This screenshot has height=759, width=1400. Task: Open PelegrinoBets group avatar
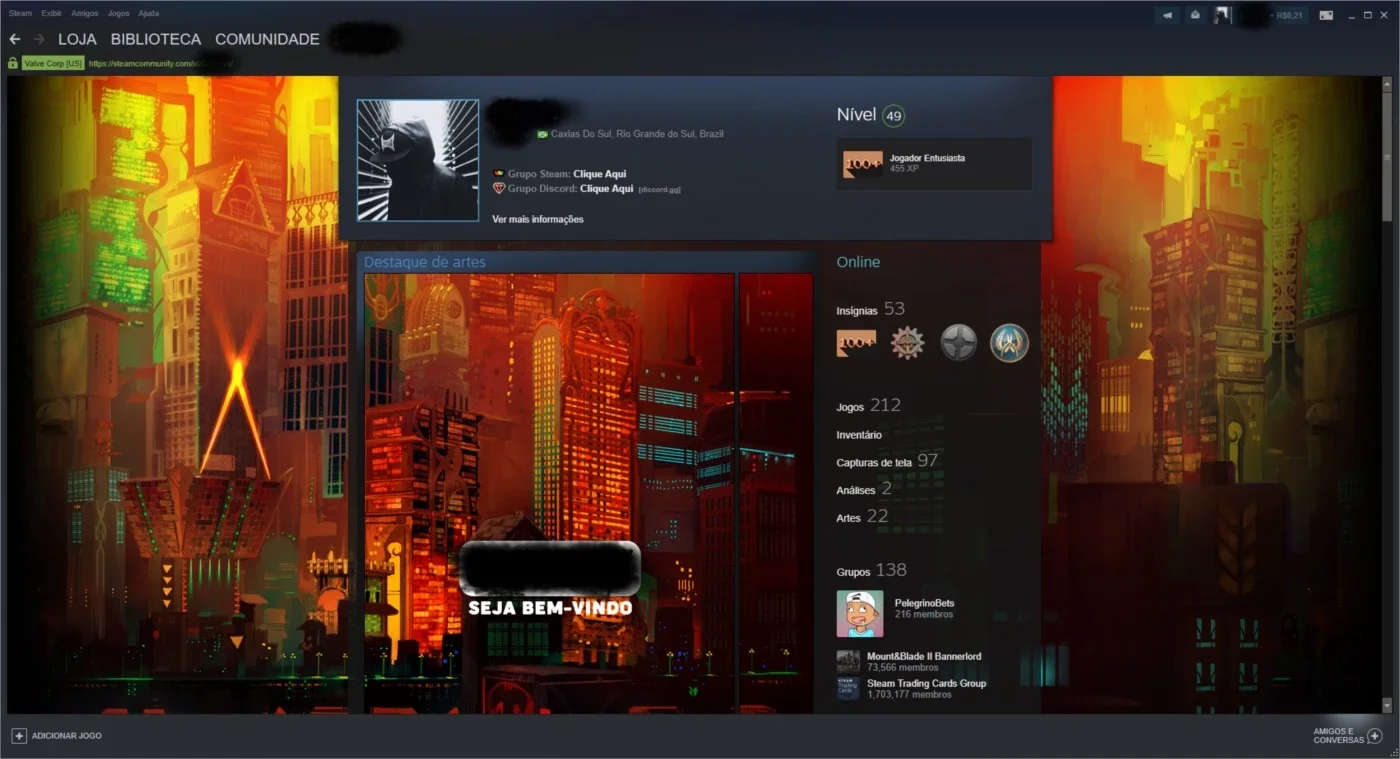(x=860, y=613)
